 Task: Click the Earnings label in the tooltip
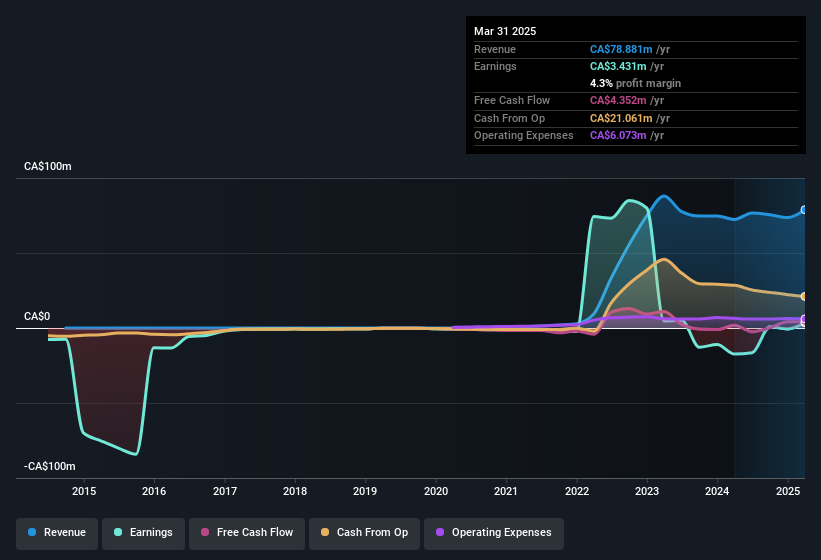(495, 66)
